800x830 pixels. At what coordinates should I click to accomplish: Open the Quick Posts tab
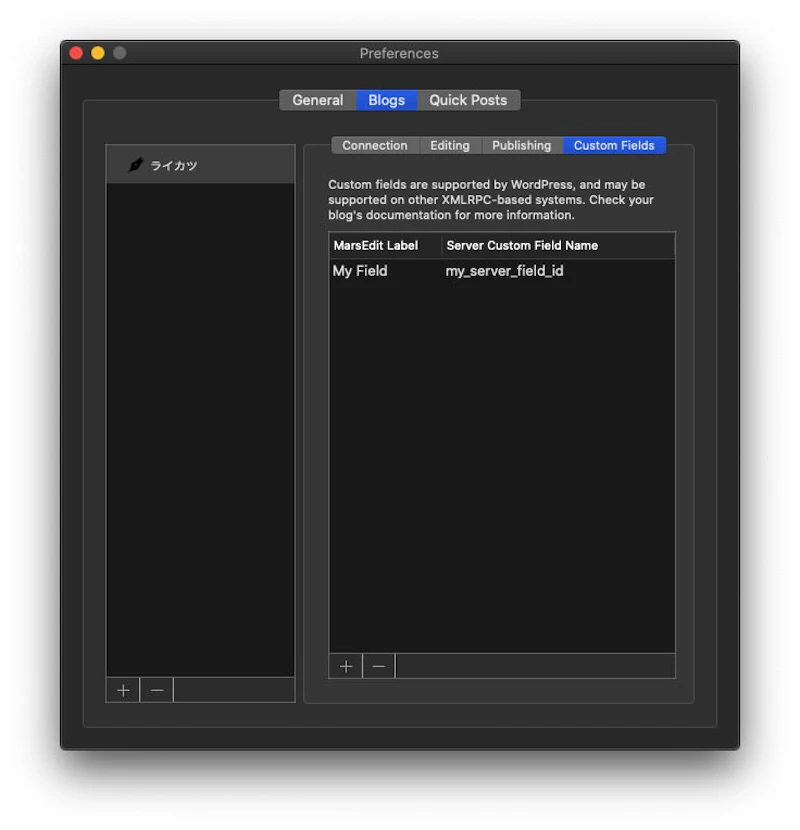click(x=469, y=100)
